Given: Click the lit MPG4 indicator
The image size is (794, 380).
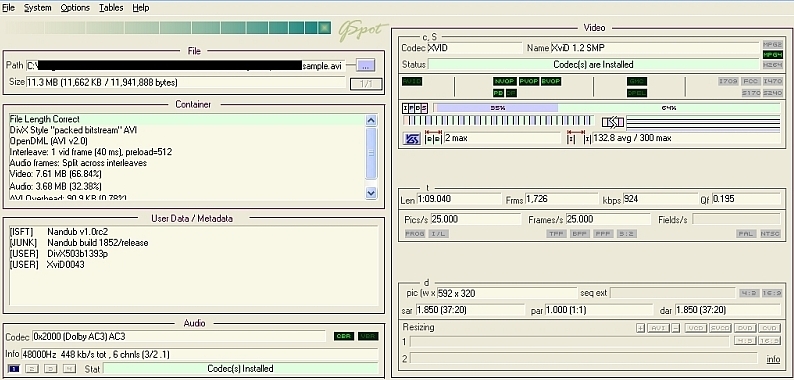Looking at the screenshot, I should (773, 55).
